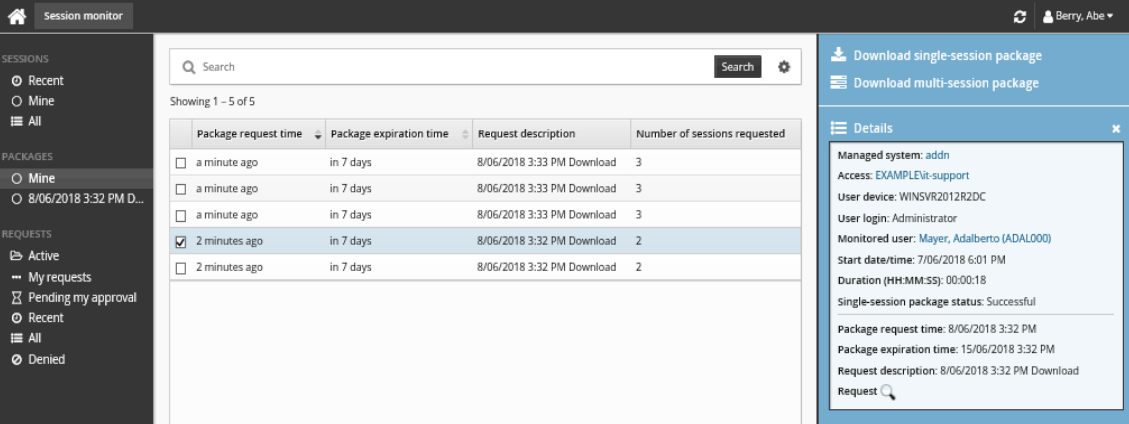Open the Berry, Abe user dropdown
Image resolution: width=1129 pixels, height=424 pixels.
1078,17
